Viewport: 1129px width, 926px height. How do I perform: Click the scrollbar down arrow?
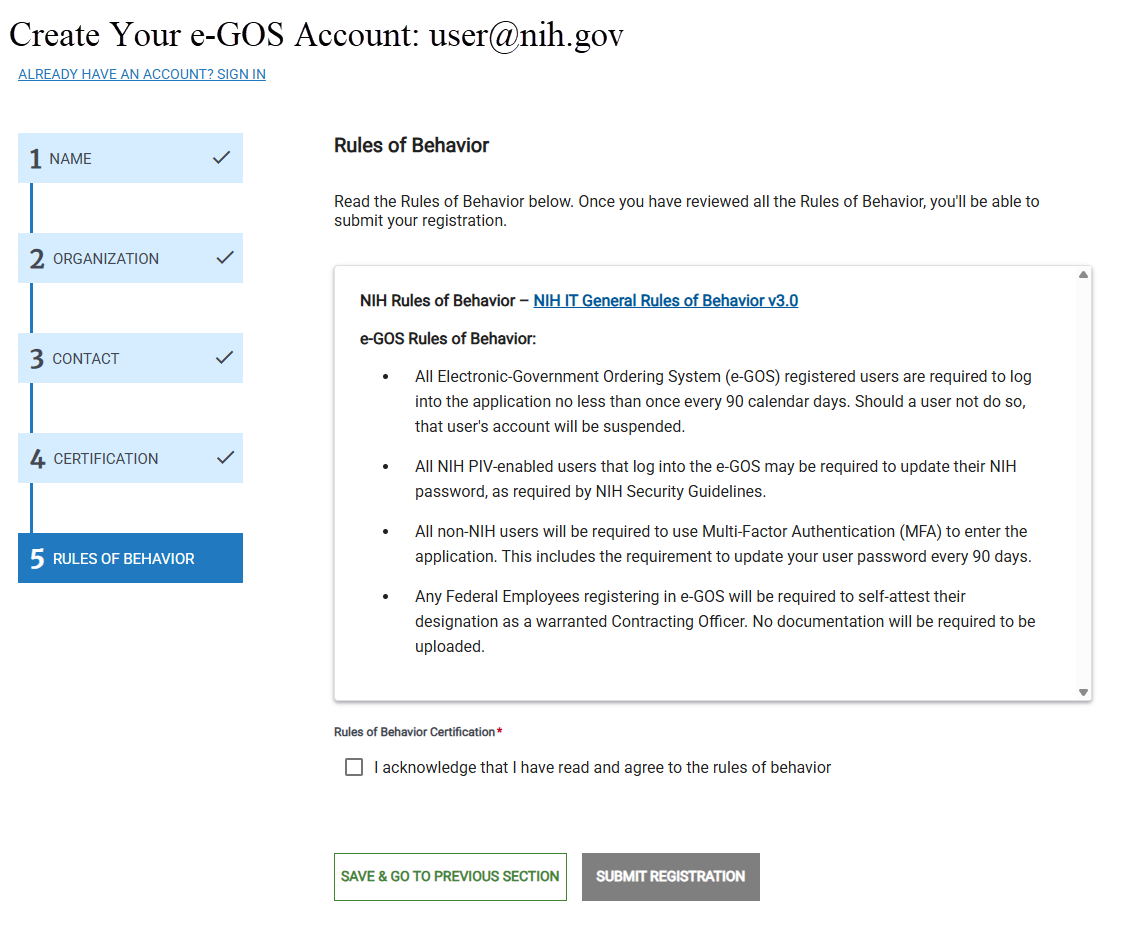click(1082, 691)
